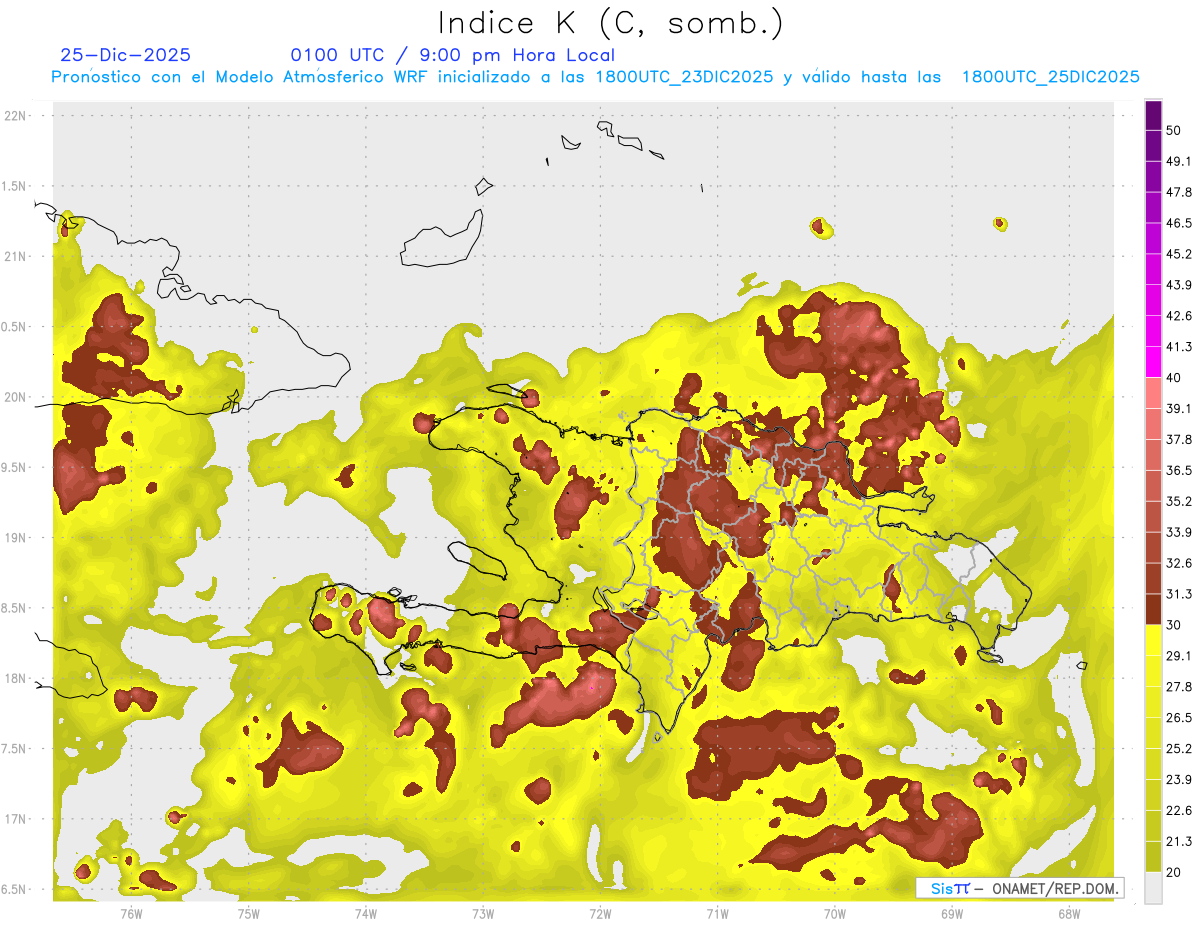This screenshot has width=1200, height=927.
Task: Click the "SisTT – ONAMET/REP.DOM." credit label
Action: [x=1020, y=888]
